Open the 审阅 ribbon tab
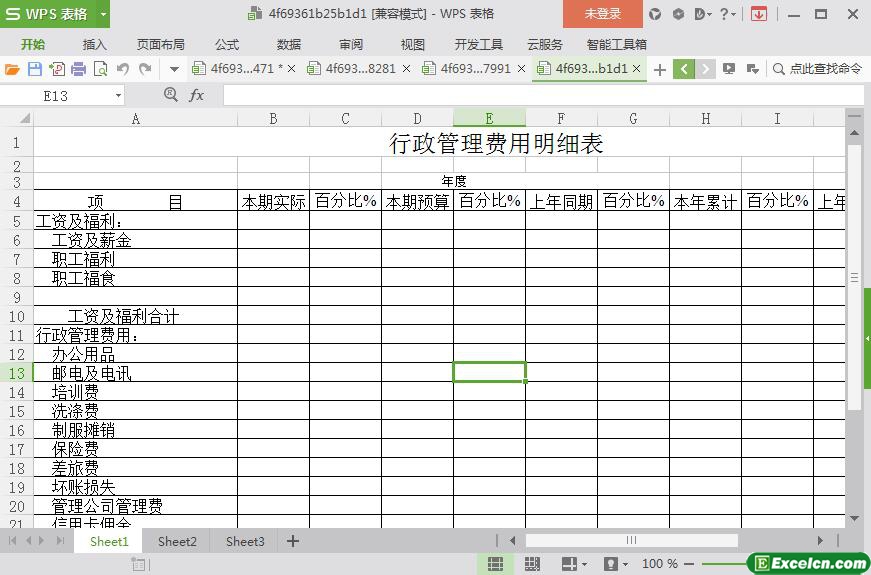Image resolution: width=871 pixels, height=575 pixels. tap(351, 44)
